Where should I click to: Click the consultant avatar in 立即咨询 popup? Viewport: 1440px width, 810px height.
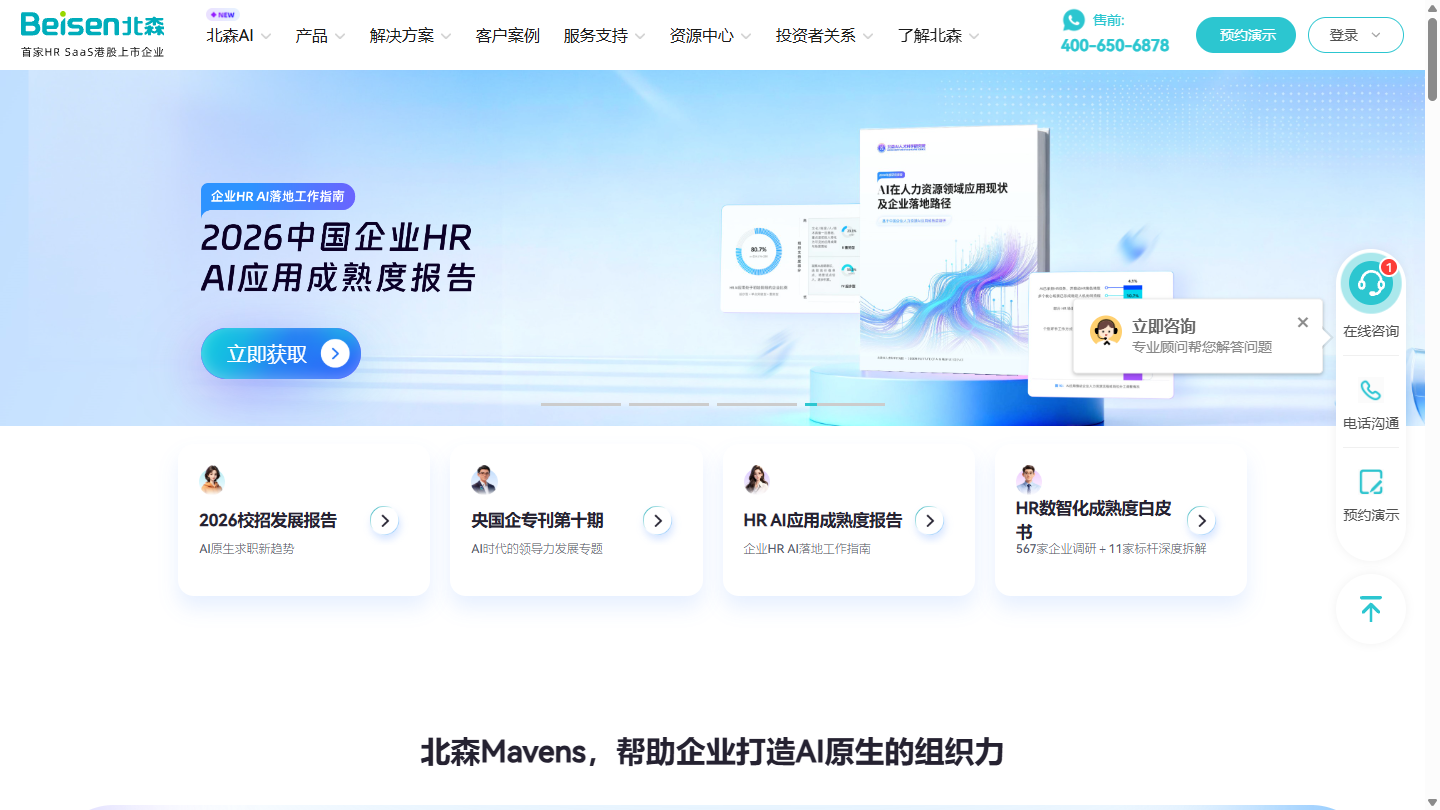[1105, 331]
